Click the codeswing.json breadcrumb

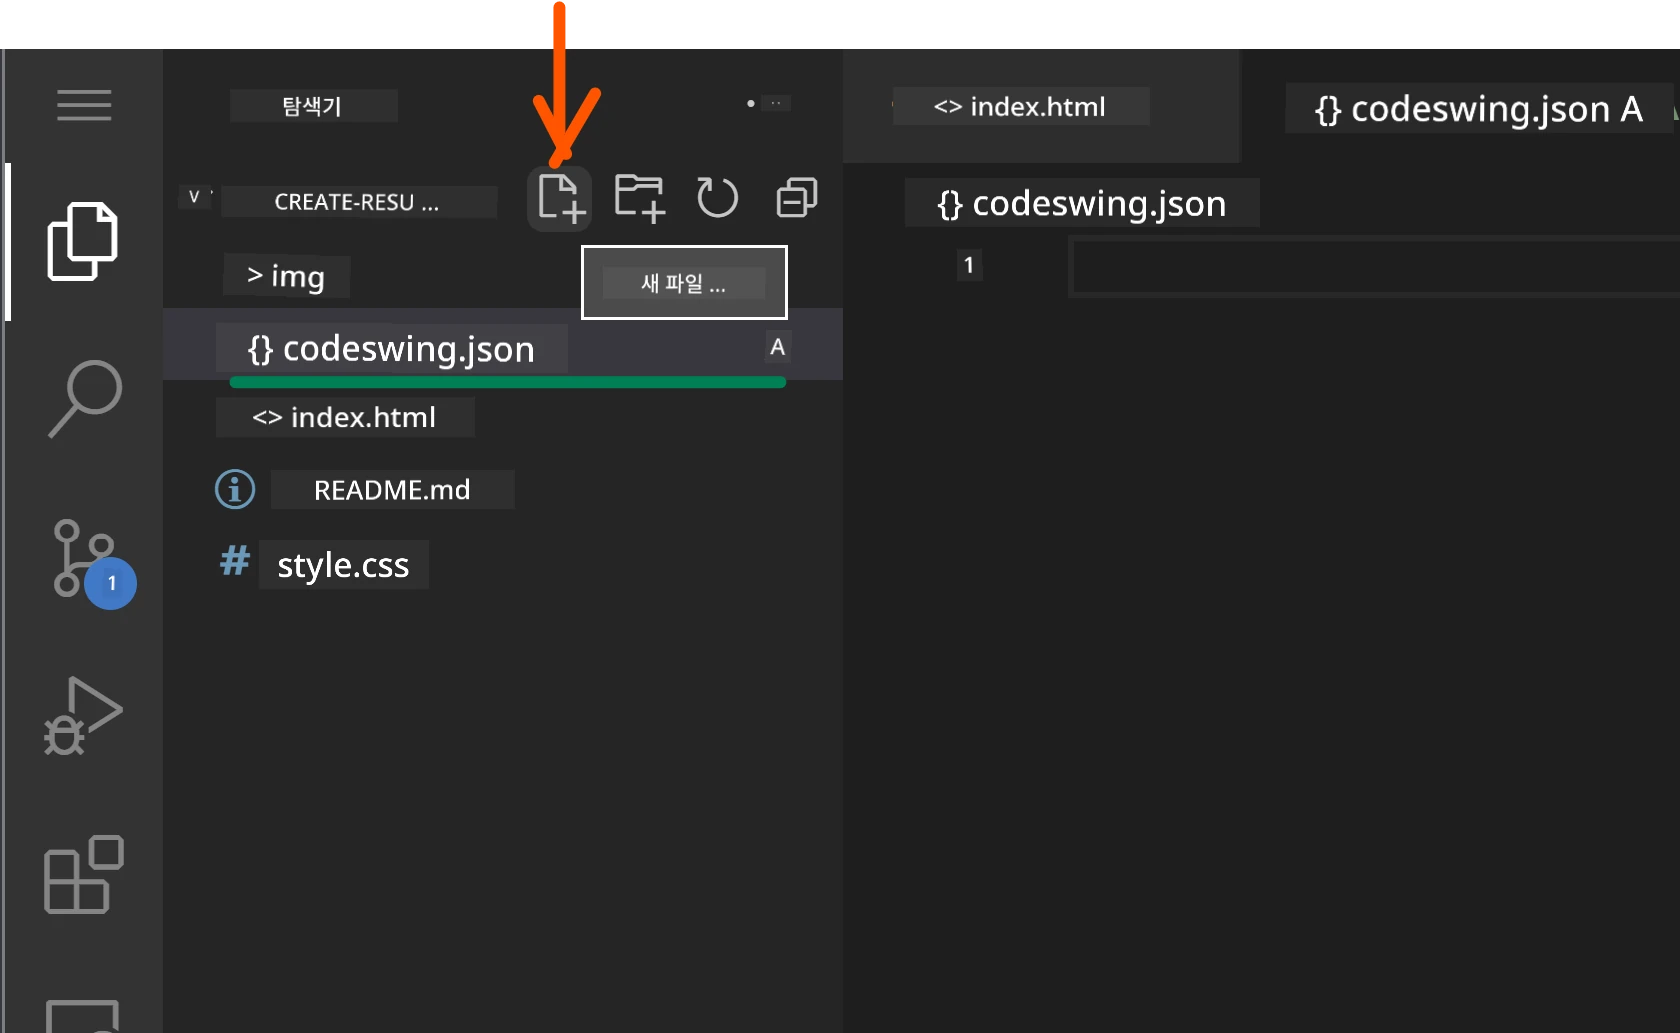point(1082,204)
